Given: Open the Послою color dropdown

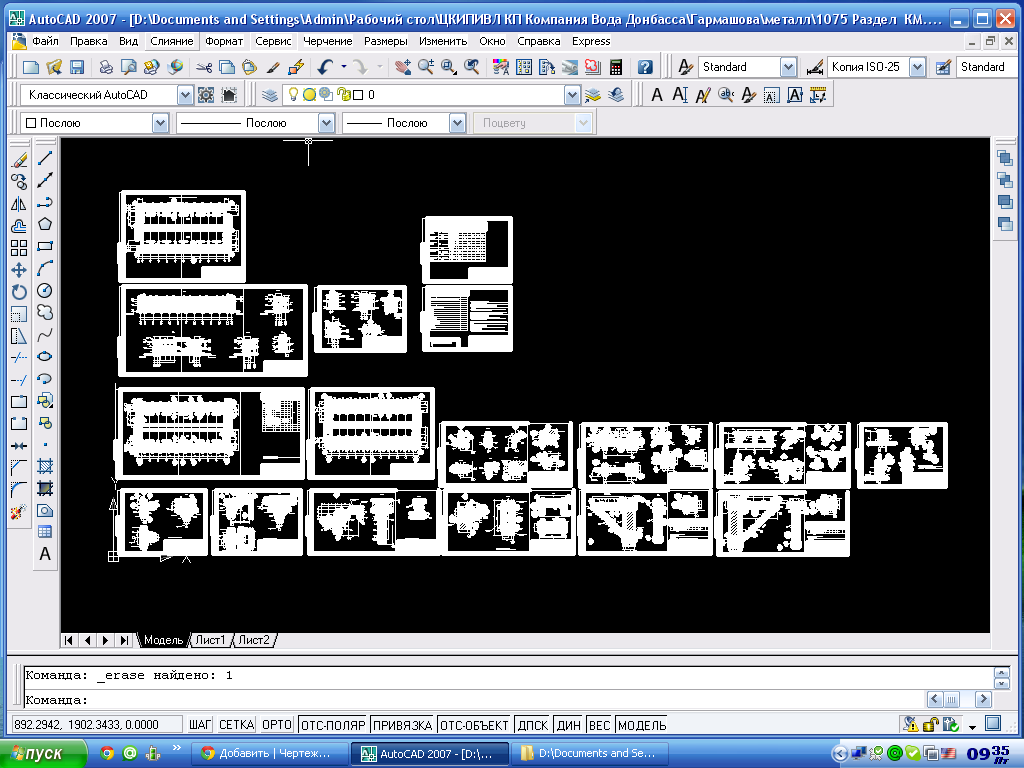Looking at the screenshot, I should tap(160, 123).
